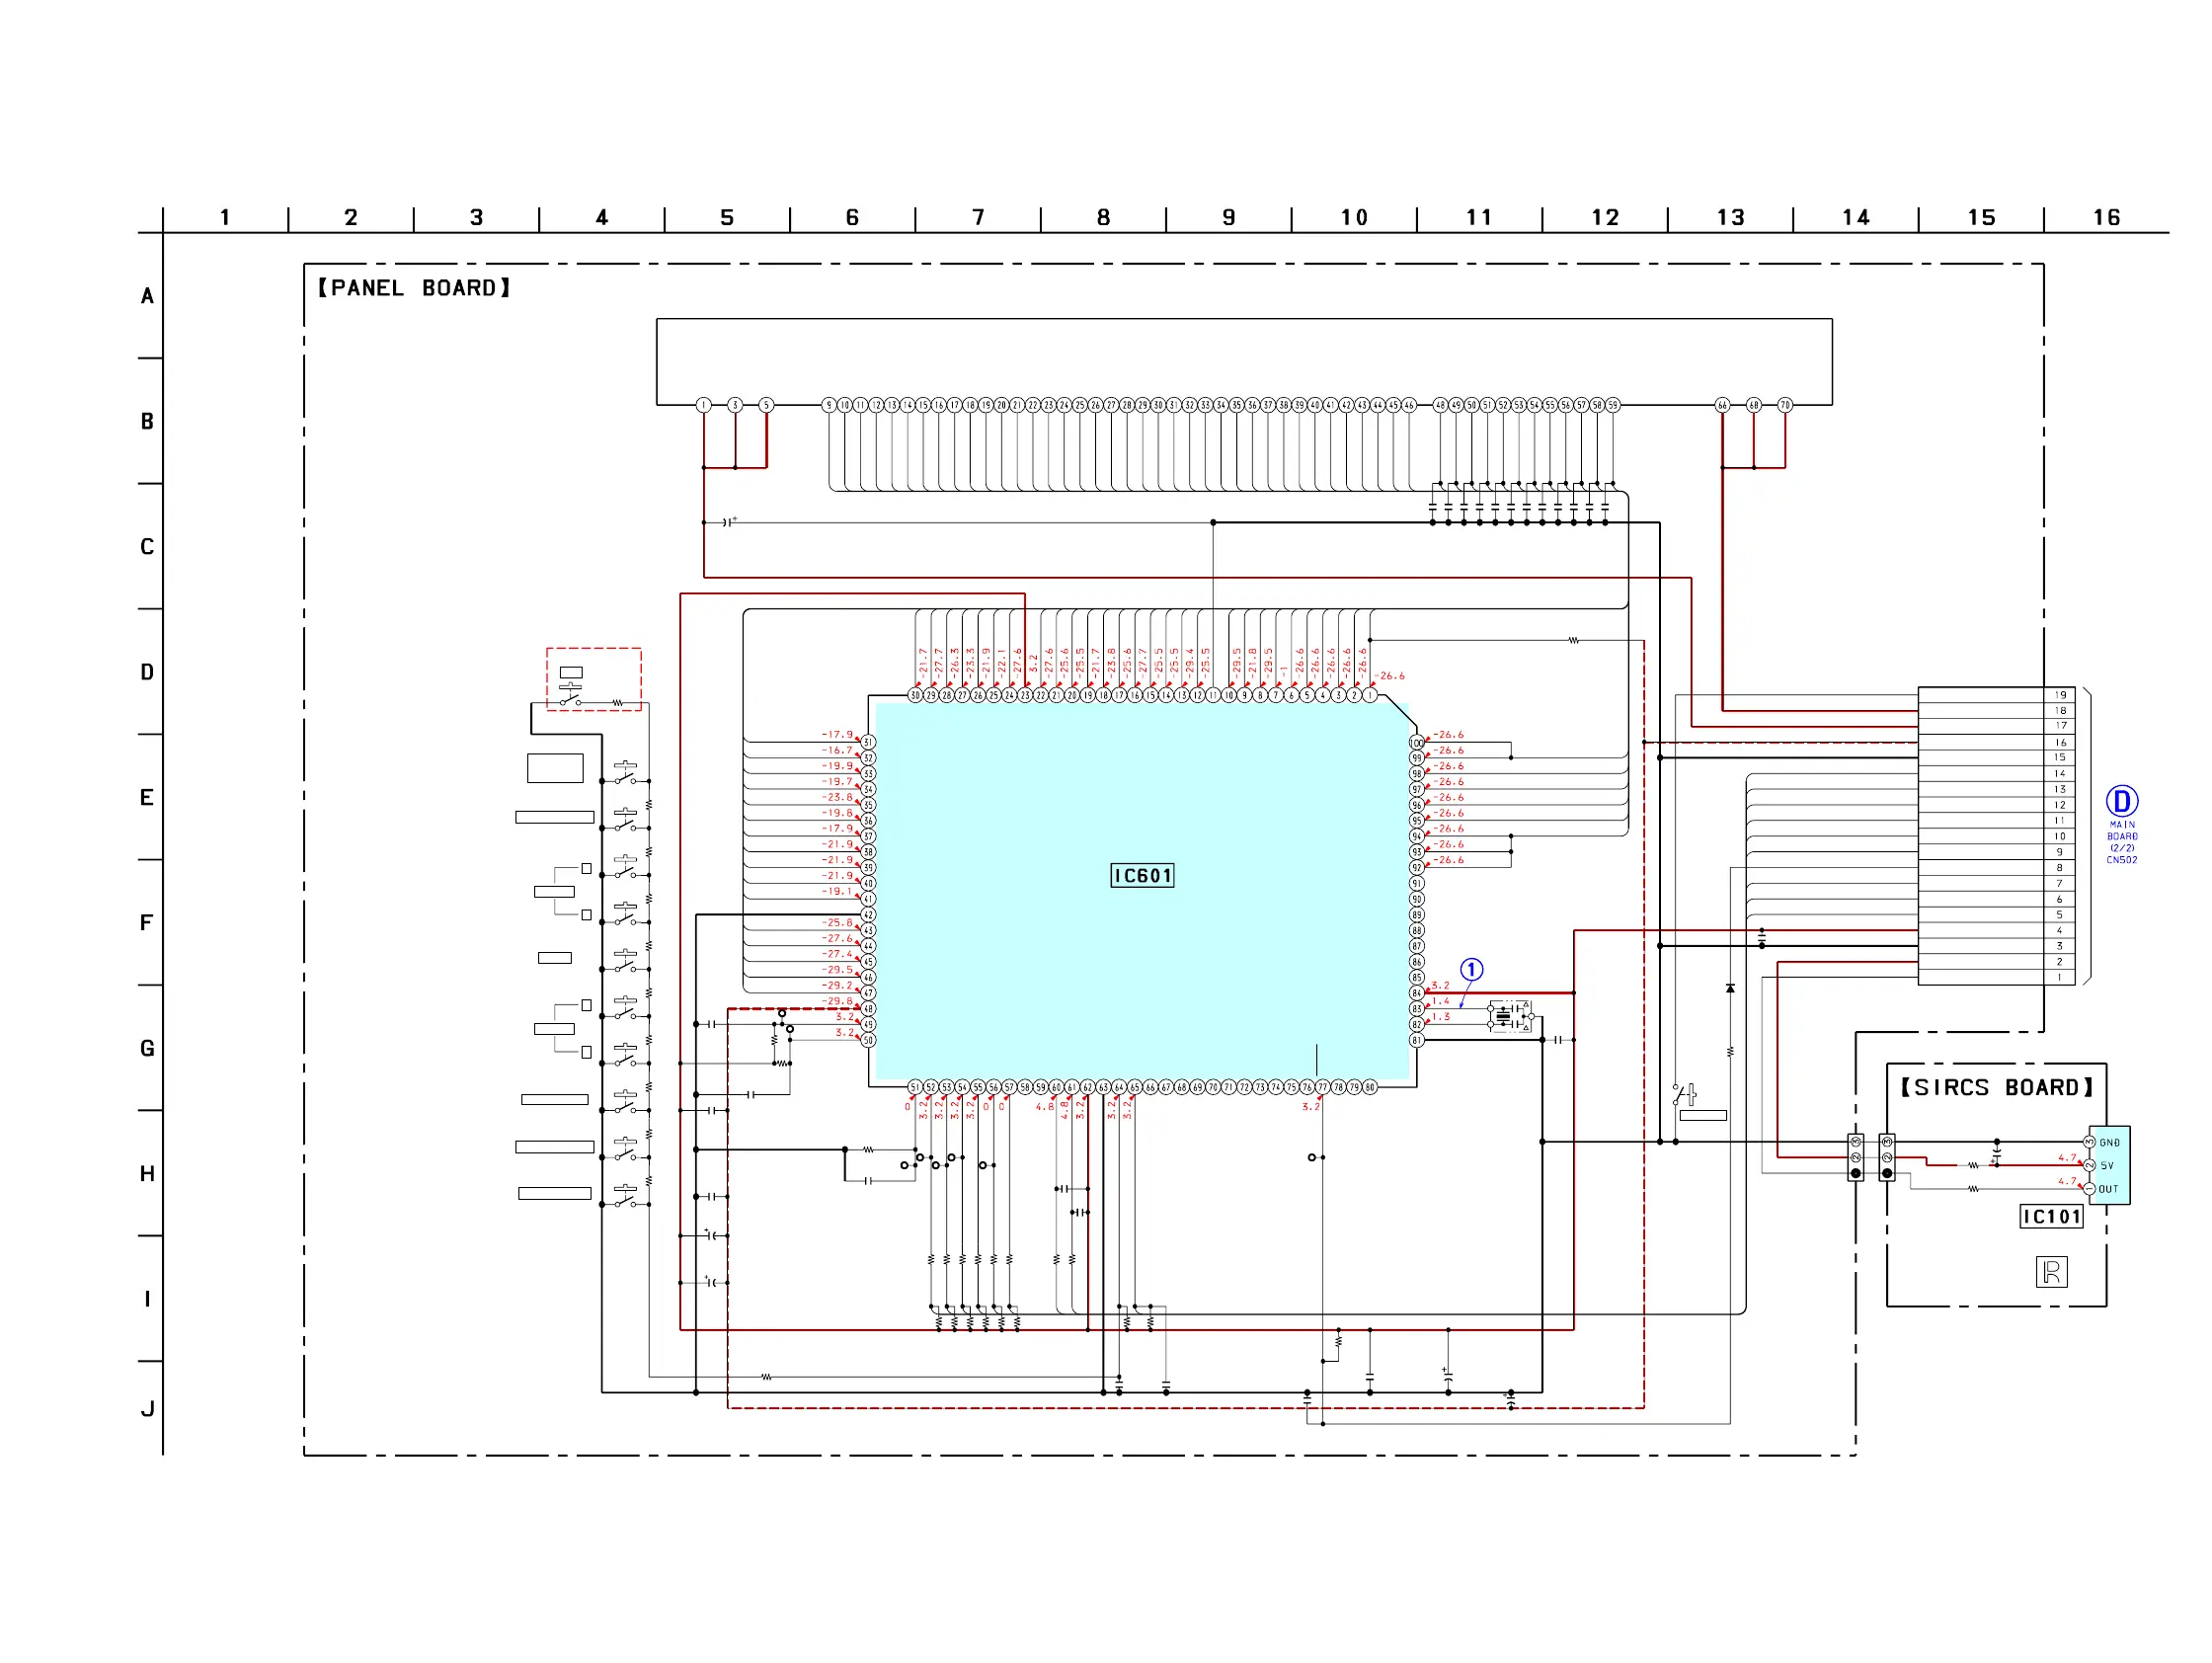Click the IC101 component label
The height and width of the screenshot is (1663, 2212).
point(2051,1217)
